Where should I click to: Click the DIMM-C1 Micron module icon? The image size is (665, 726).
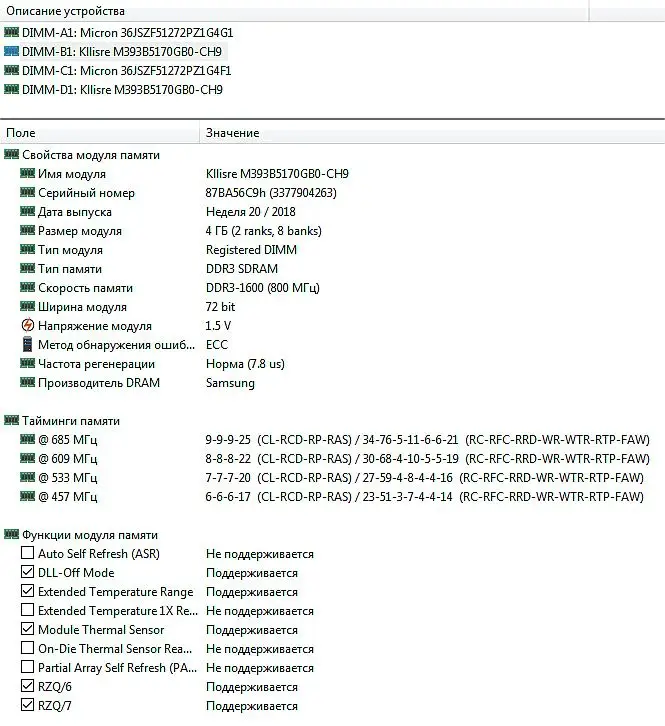point(12,70)
